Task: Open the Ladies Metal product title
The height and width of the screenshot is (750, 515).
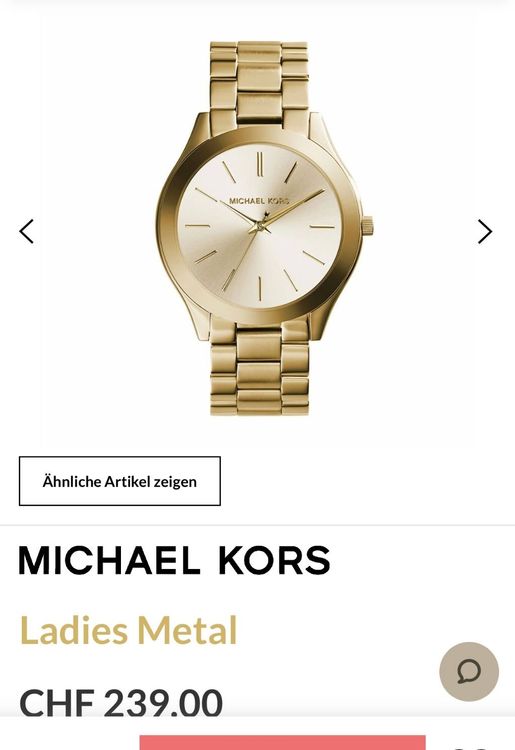Action: point(129,630)
